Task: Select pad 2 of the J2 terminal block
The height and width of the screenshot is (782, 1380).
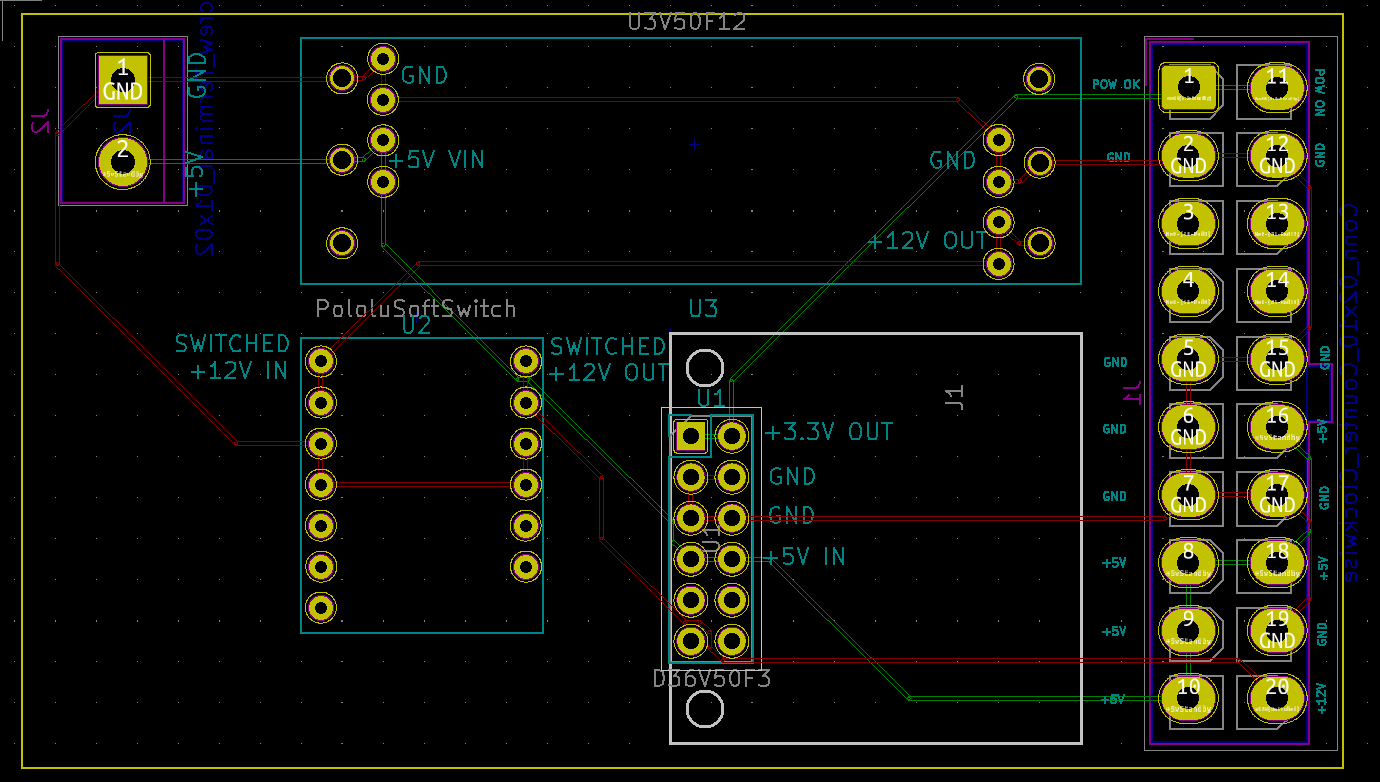Action: pos(123,160)
